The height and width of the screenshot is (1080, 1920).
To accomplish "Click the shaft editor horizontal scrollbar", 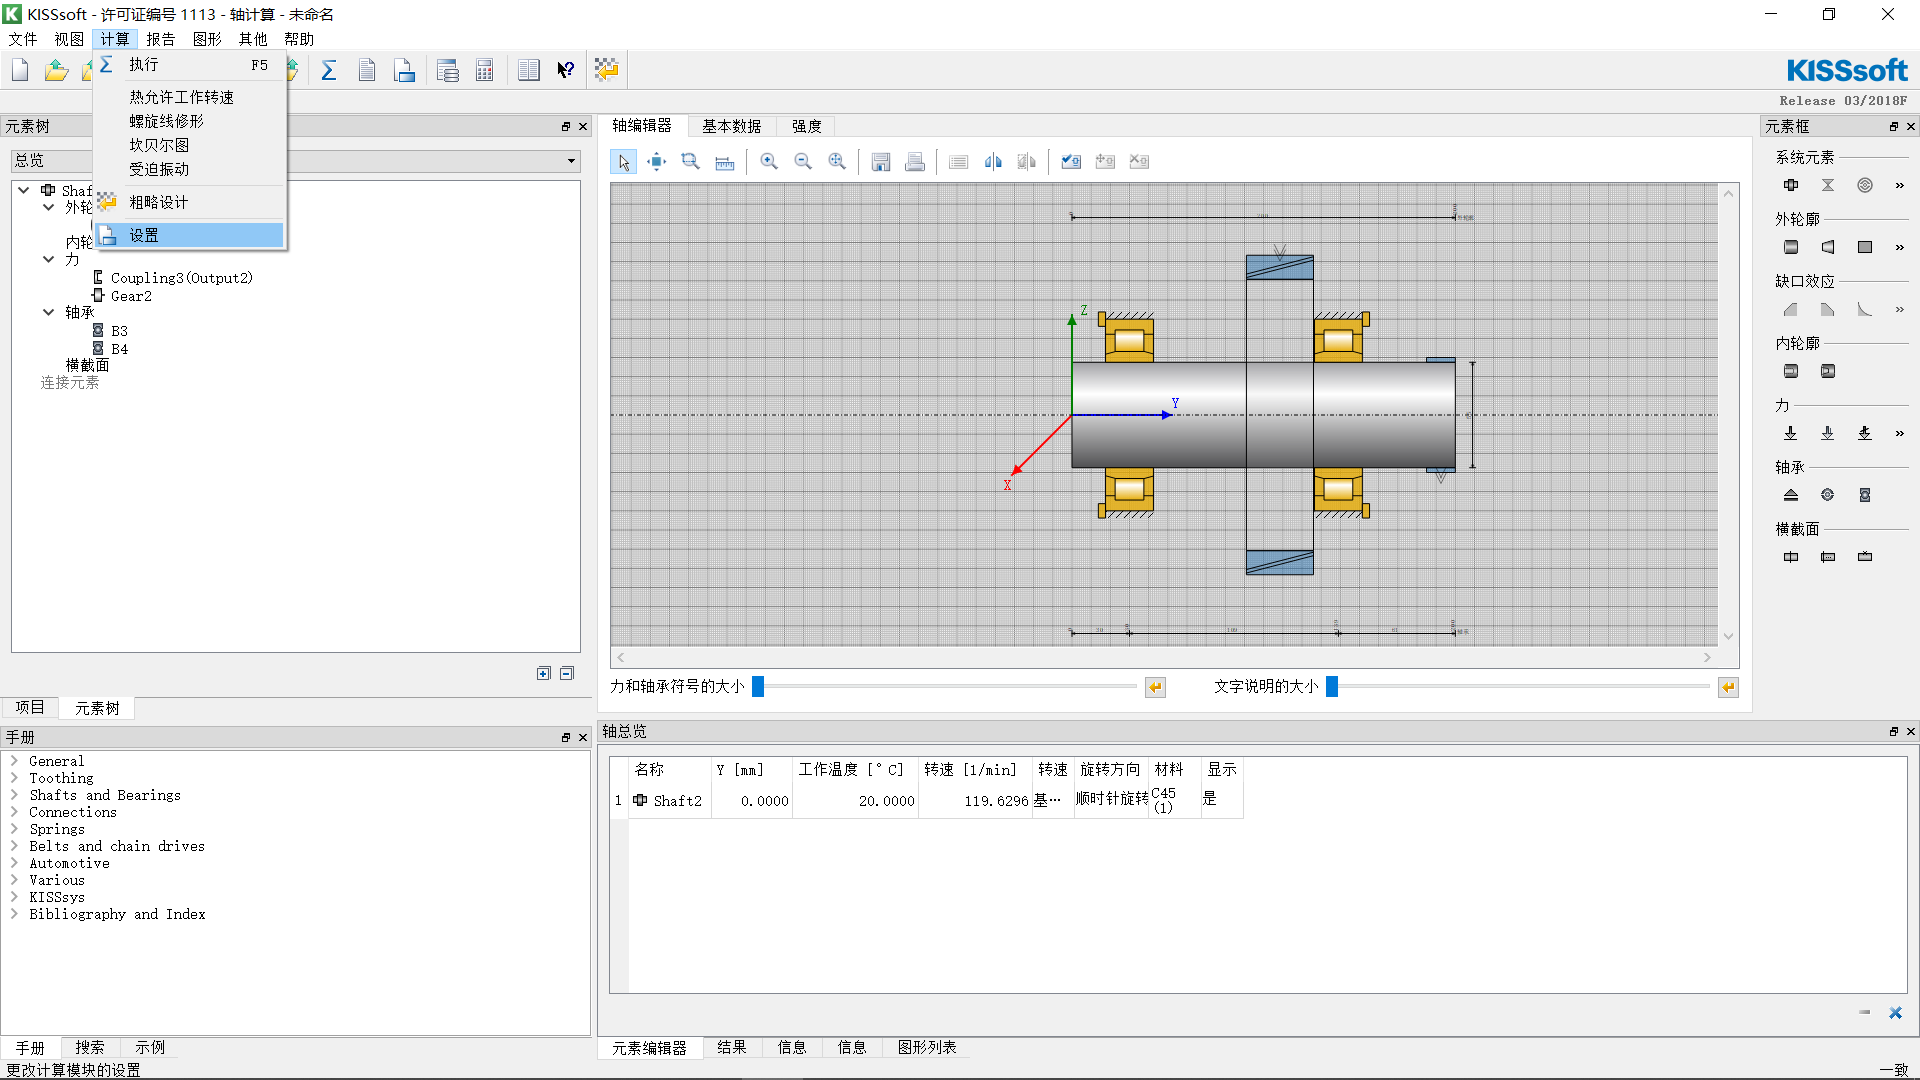I will pos(1164,657).
